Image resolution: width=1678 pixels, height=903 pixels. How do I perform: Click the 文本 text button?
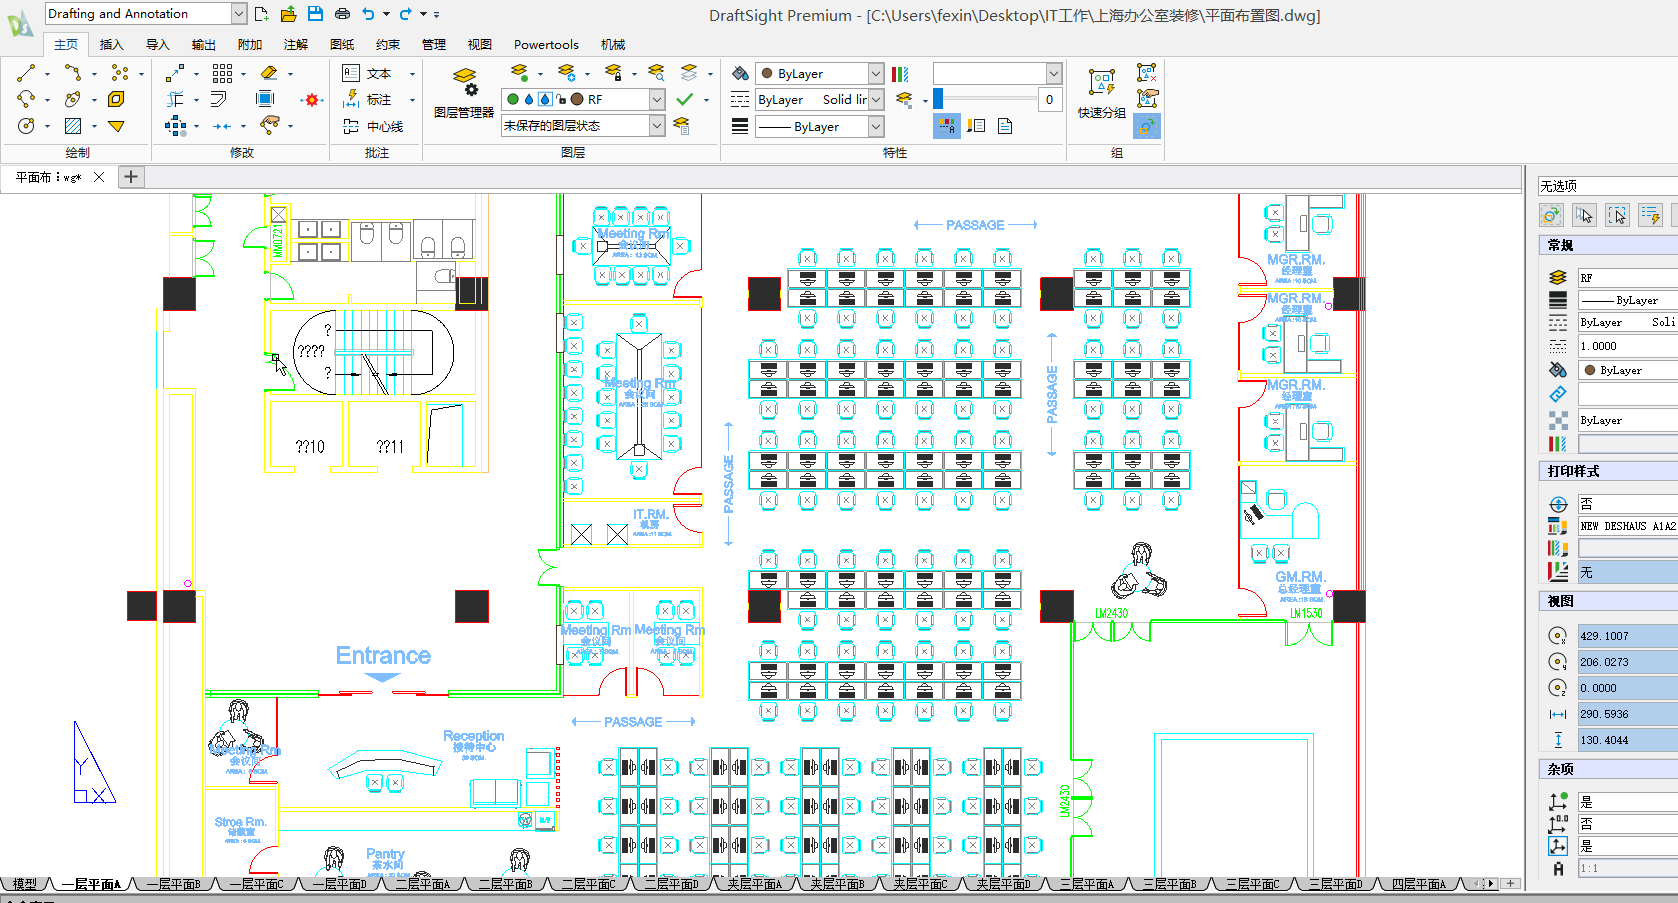click(x=367, y=73)
